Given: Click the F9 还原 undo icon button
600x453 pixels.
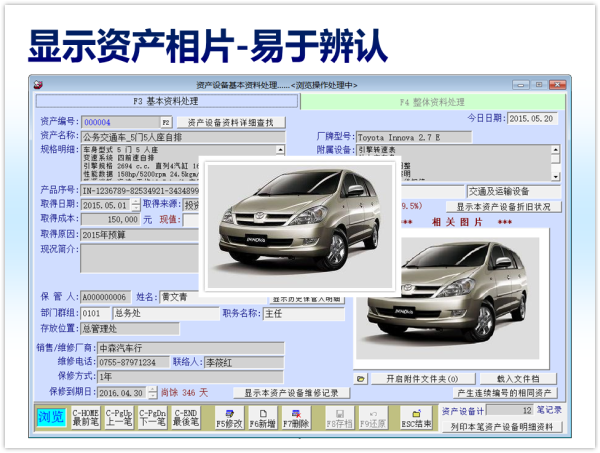Looking at the screenshot, I should (373, 418).
